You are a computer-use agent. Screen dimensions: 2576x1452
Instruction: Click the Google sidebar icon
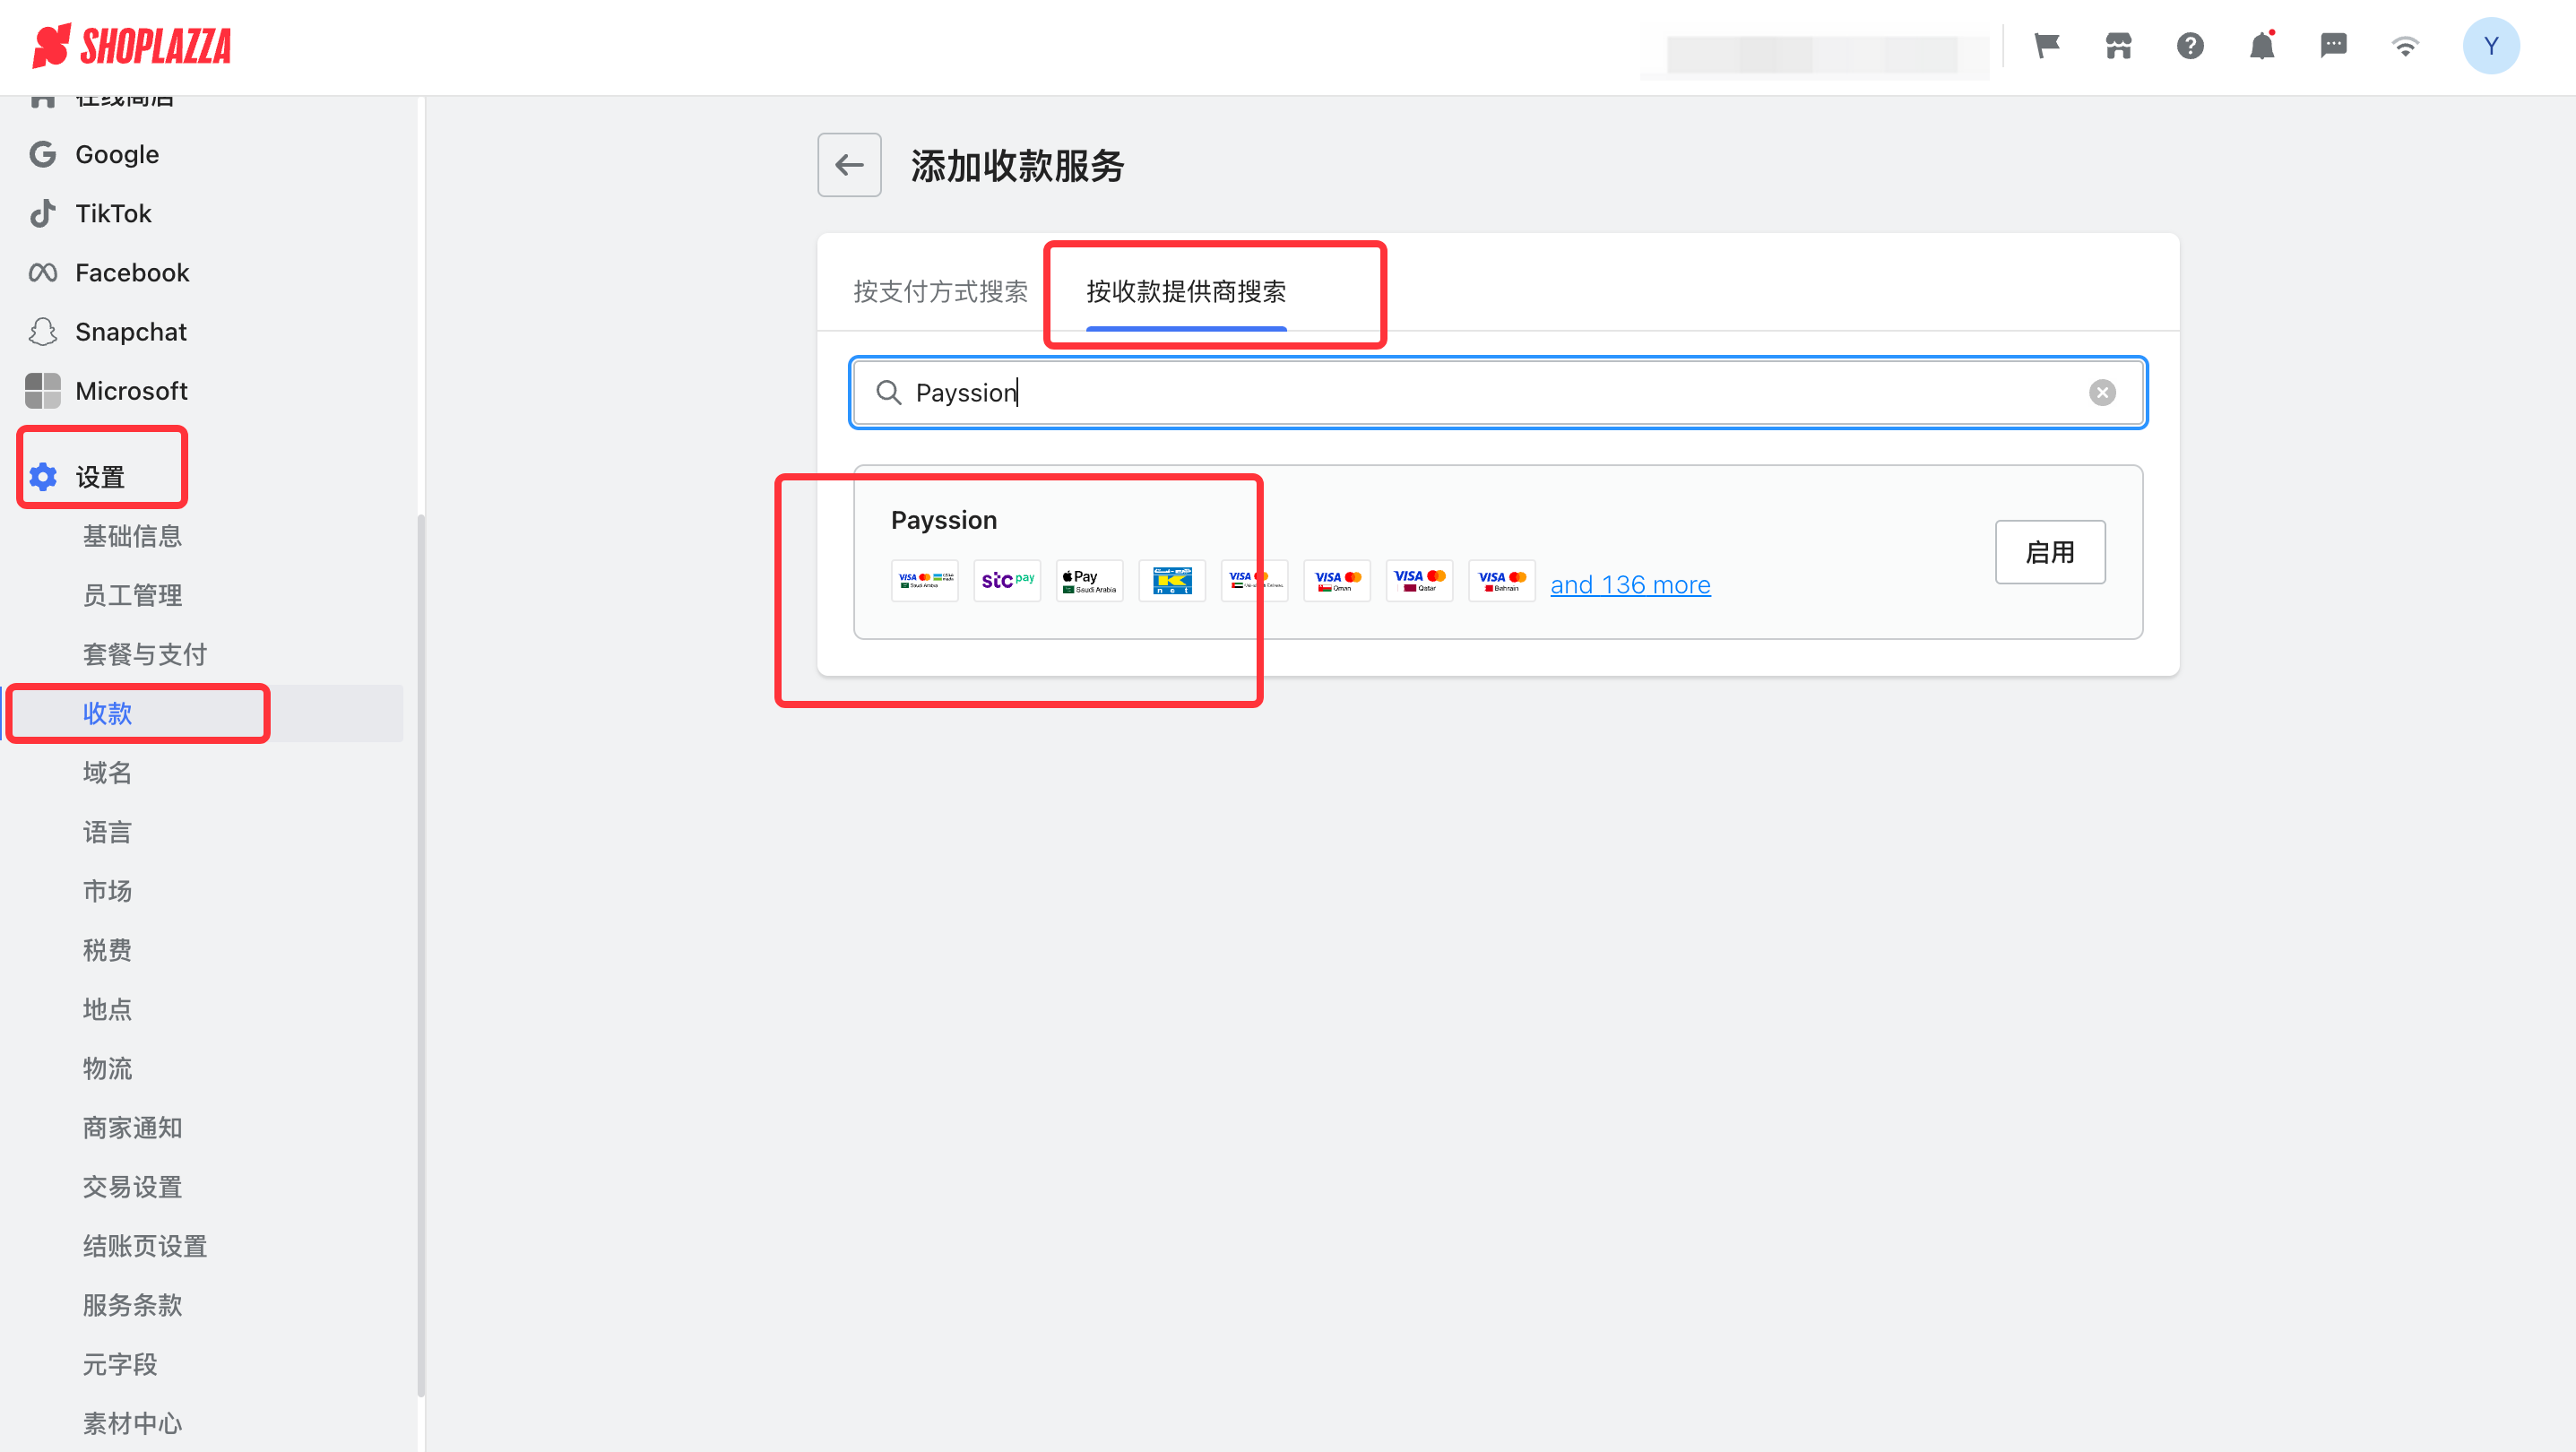click(43, 154)
